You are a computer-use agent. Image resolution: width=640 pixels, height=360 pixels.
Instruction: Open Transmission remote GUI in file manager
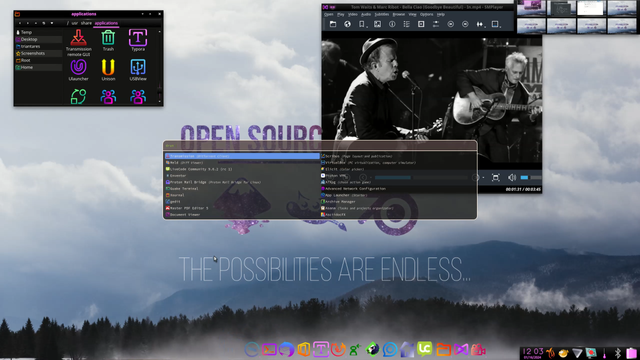click(78, 43)
